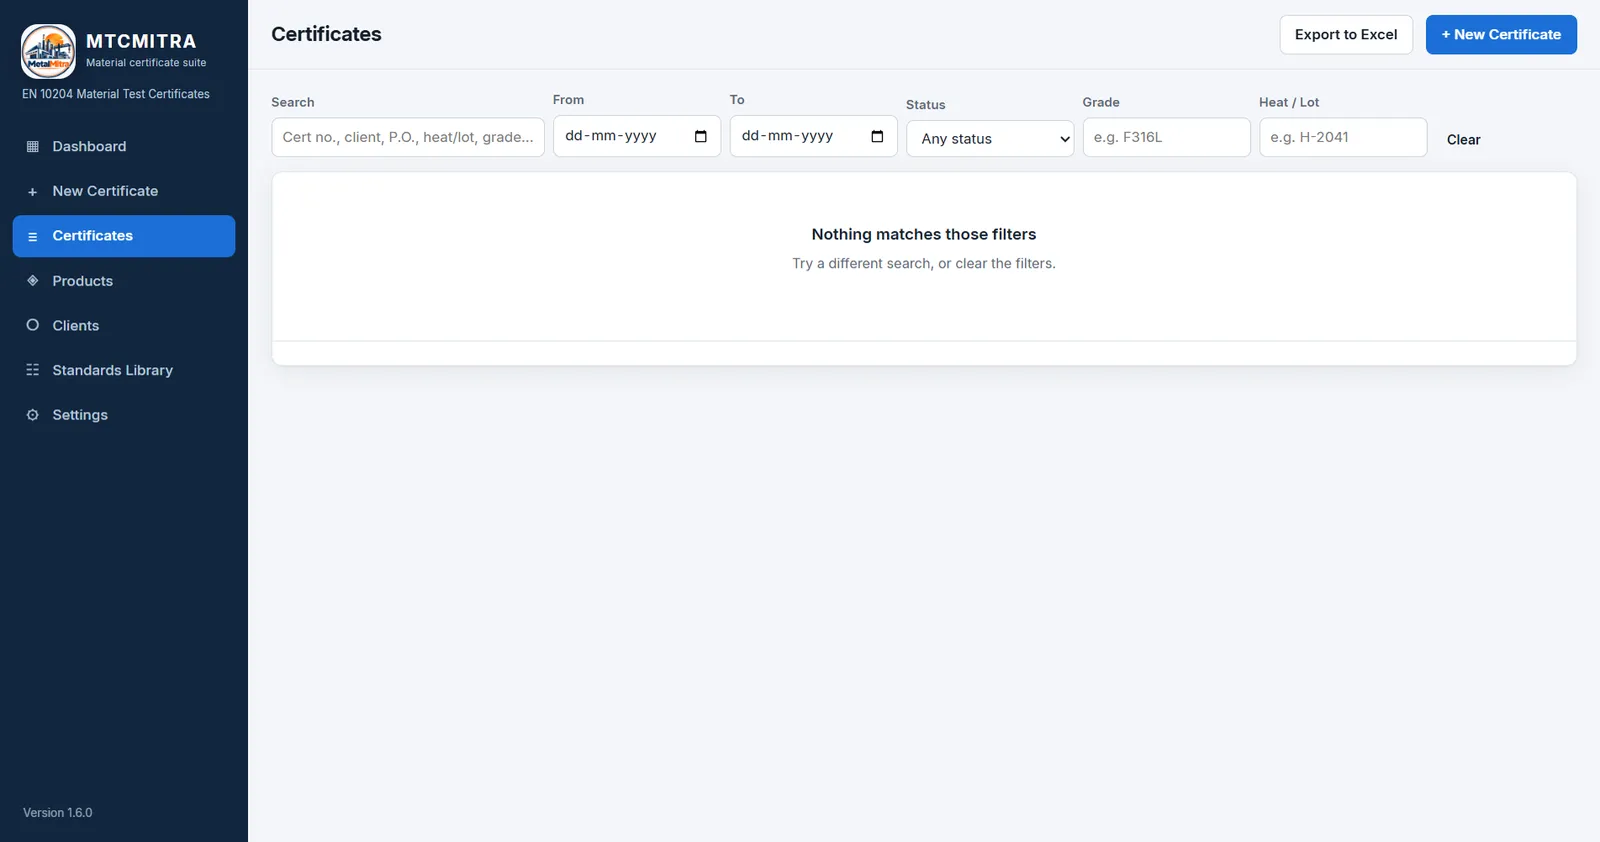Open the Standards Library page
The width and height of the screenshot is (1600, 842).
click(x=124, y=370)
